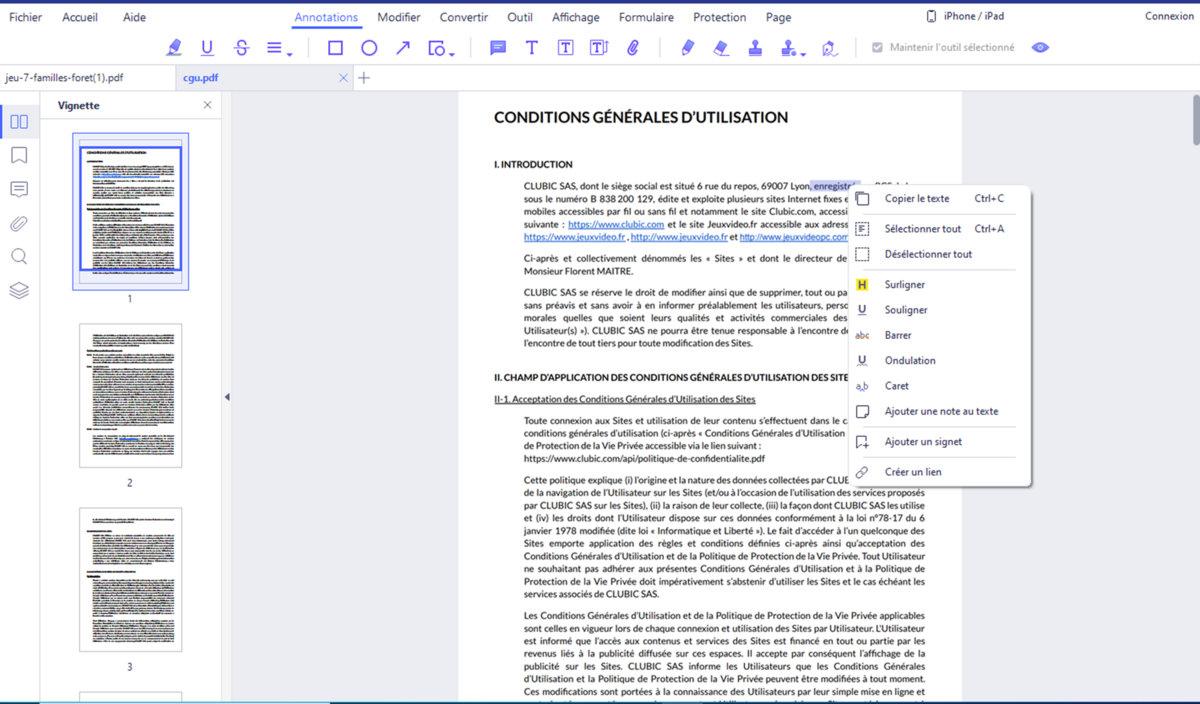The width and height of the screenshot is (1200, 704).
Task: Select the Eraser tool
Action: coord(721,47)
